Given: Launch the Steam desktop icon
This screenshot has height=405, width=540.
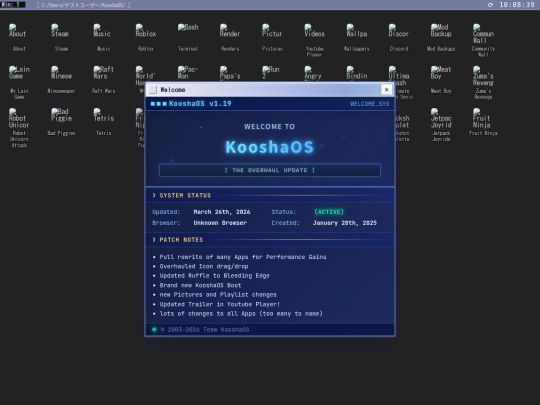Looking at the screenshot, I should (61, 38).
